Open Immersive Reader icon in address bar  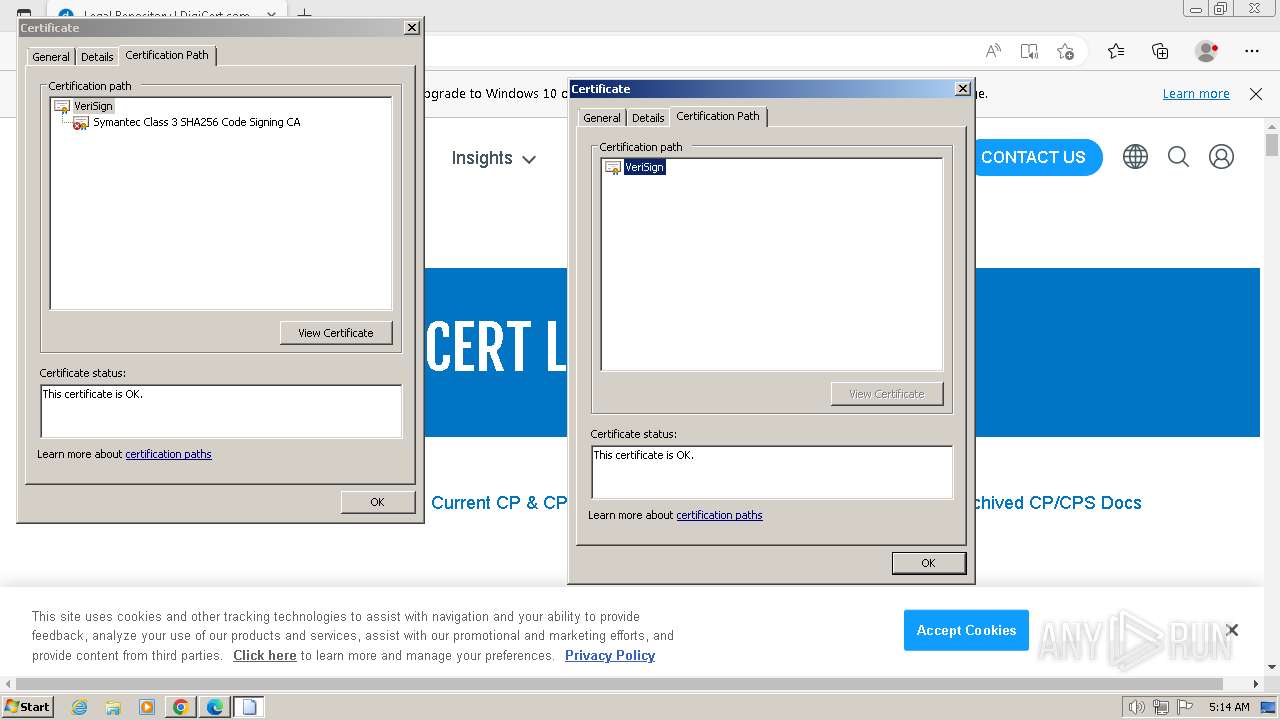1029,51
